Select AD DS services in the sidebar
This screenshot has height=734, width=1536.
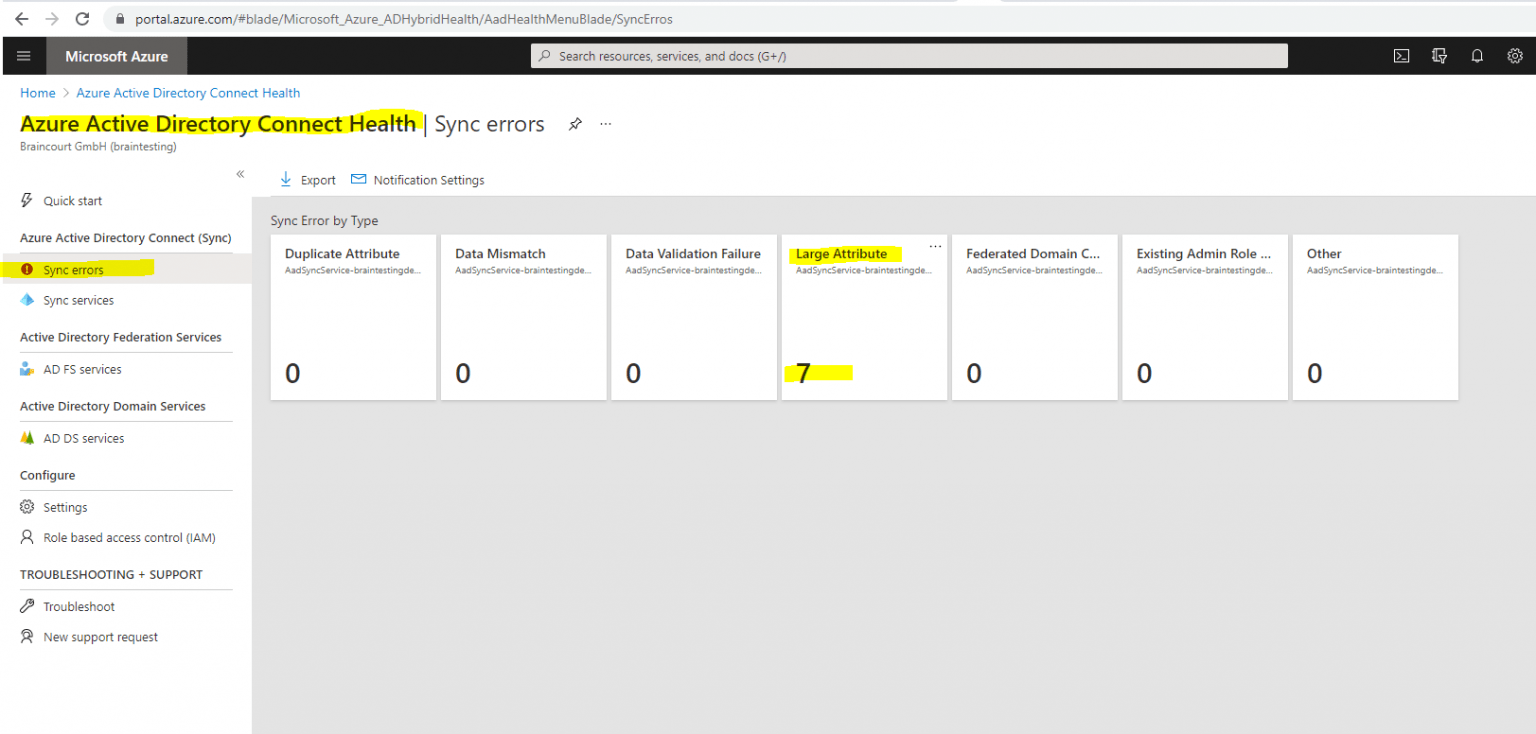[x=83, y=438]
